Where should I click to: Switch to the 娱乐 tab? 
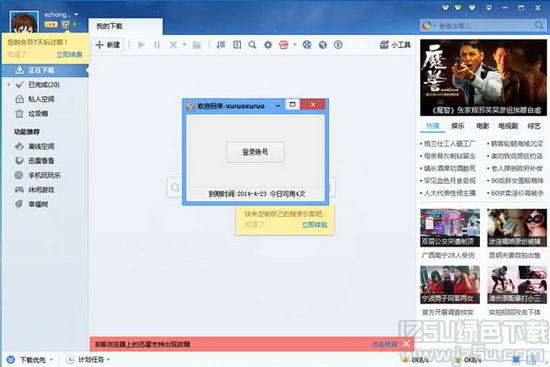pyautogui.click(x=458, y=126)
